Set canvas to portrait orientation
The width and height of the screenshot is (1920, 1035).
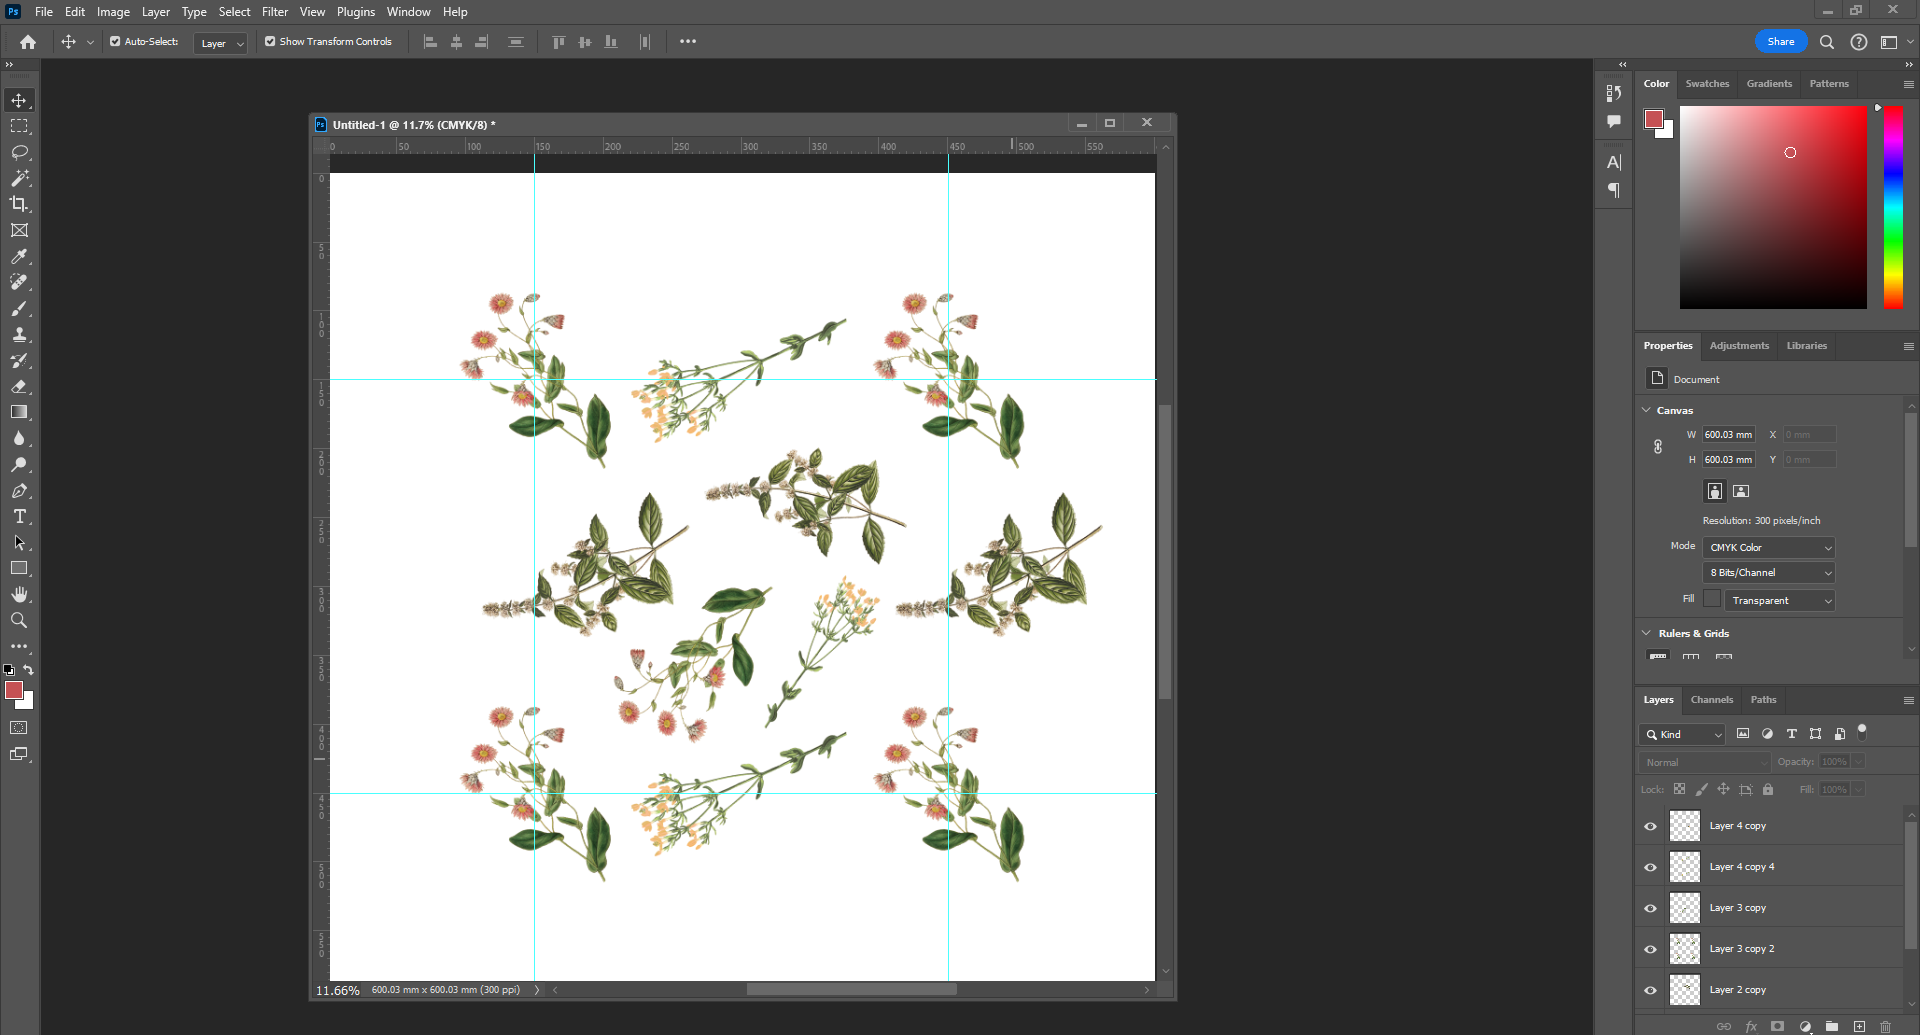[1715, 491]
